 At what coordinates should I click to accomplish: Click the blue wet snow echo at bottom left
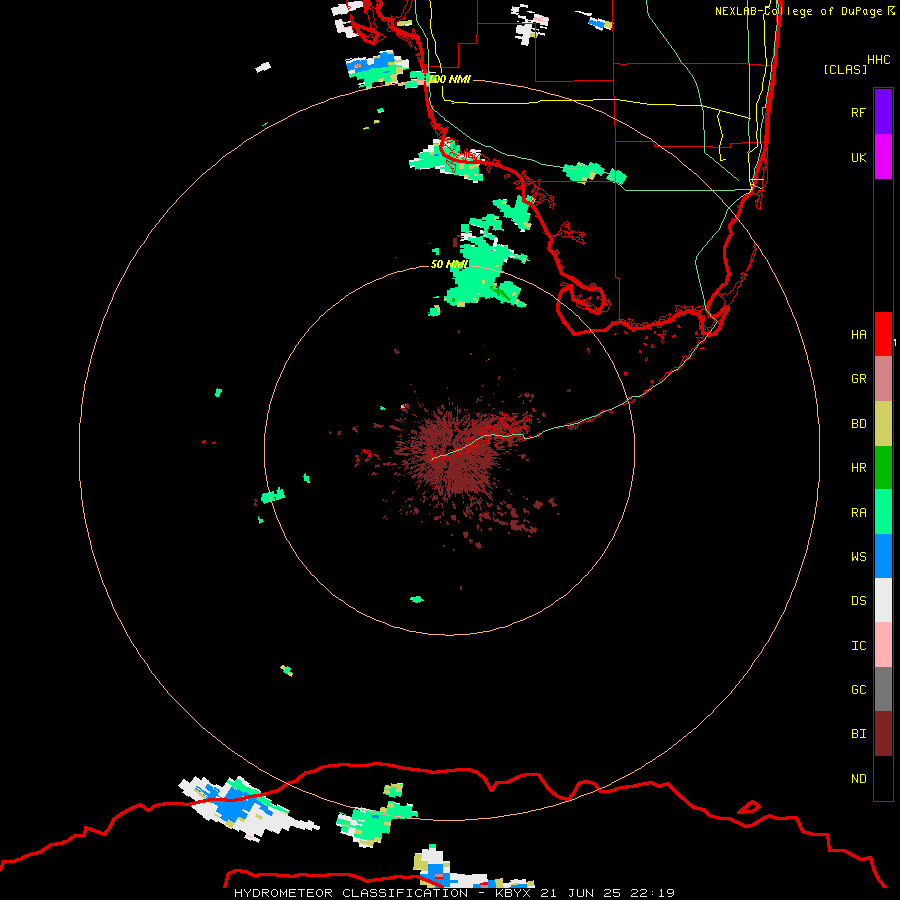(x=232, y=804)
